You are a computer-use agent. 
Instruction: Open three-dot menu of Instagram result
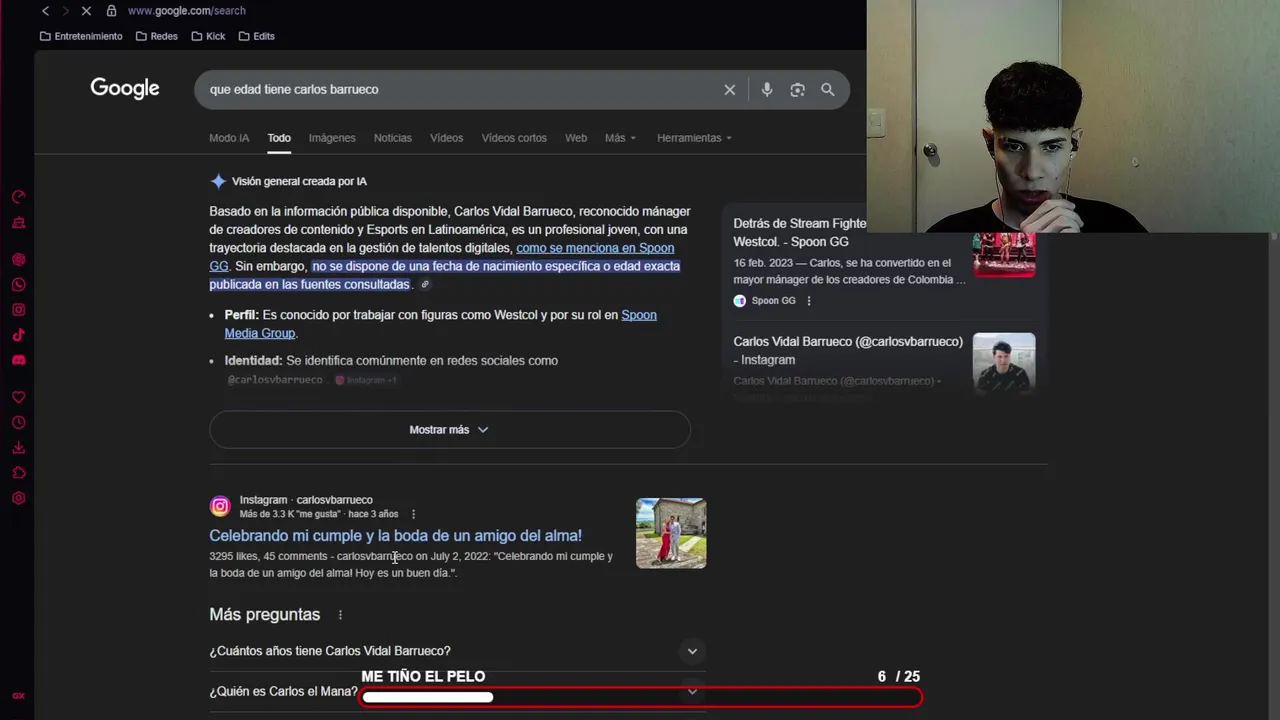click(x=413, y=514)
